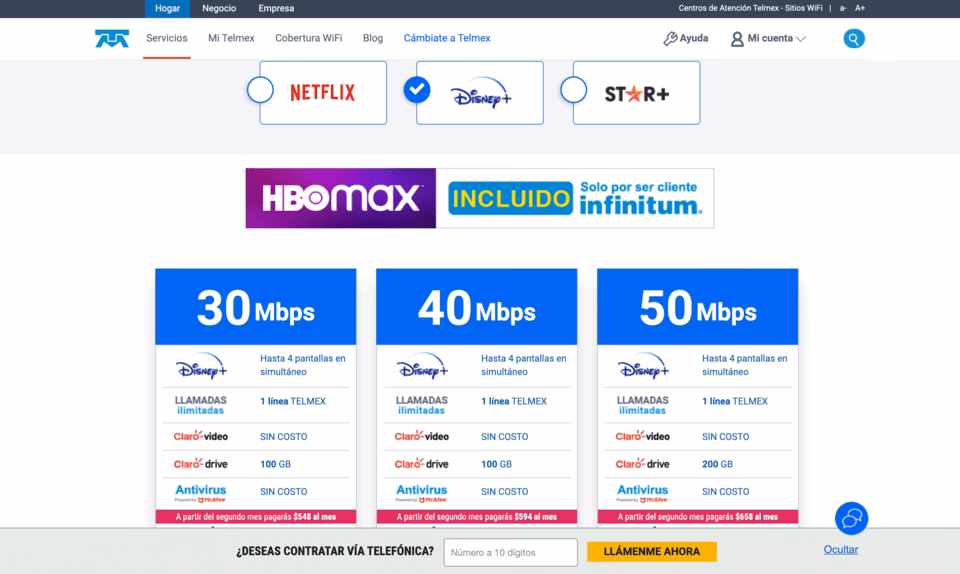Click Claro drive logo in 30 Mbps card
Viewport: 960px width, 574px height.
pyautogui.click(x=200, y=464)
